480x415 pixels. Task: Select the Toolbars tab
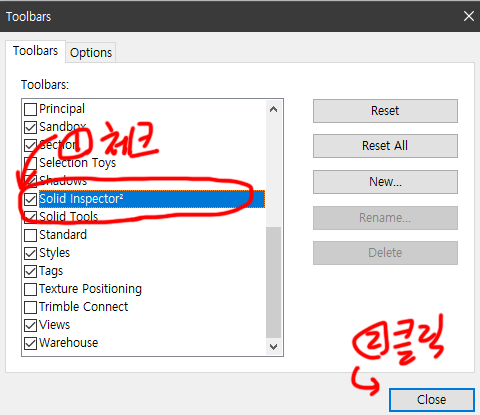(35, 51)
